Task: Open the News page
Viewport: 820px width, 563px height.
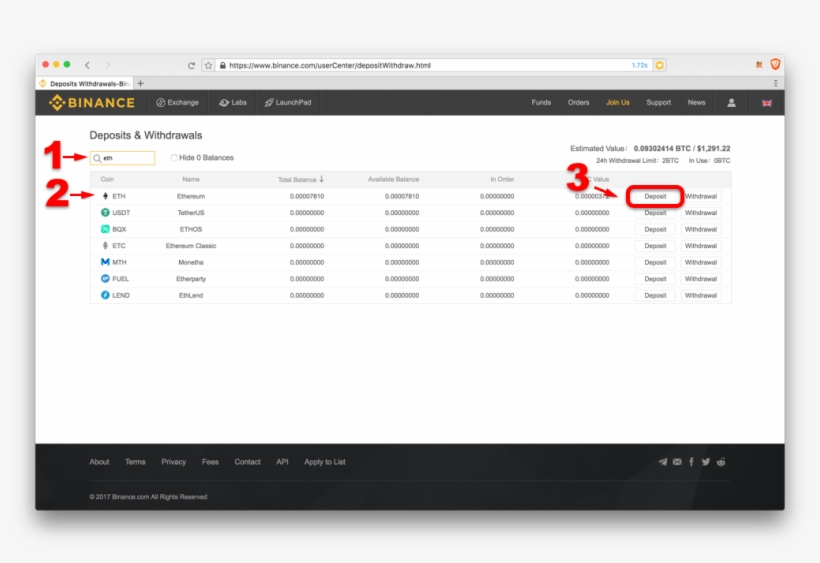Action: pos(696,102)
